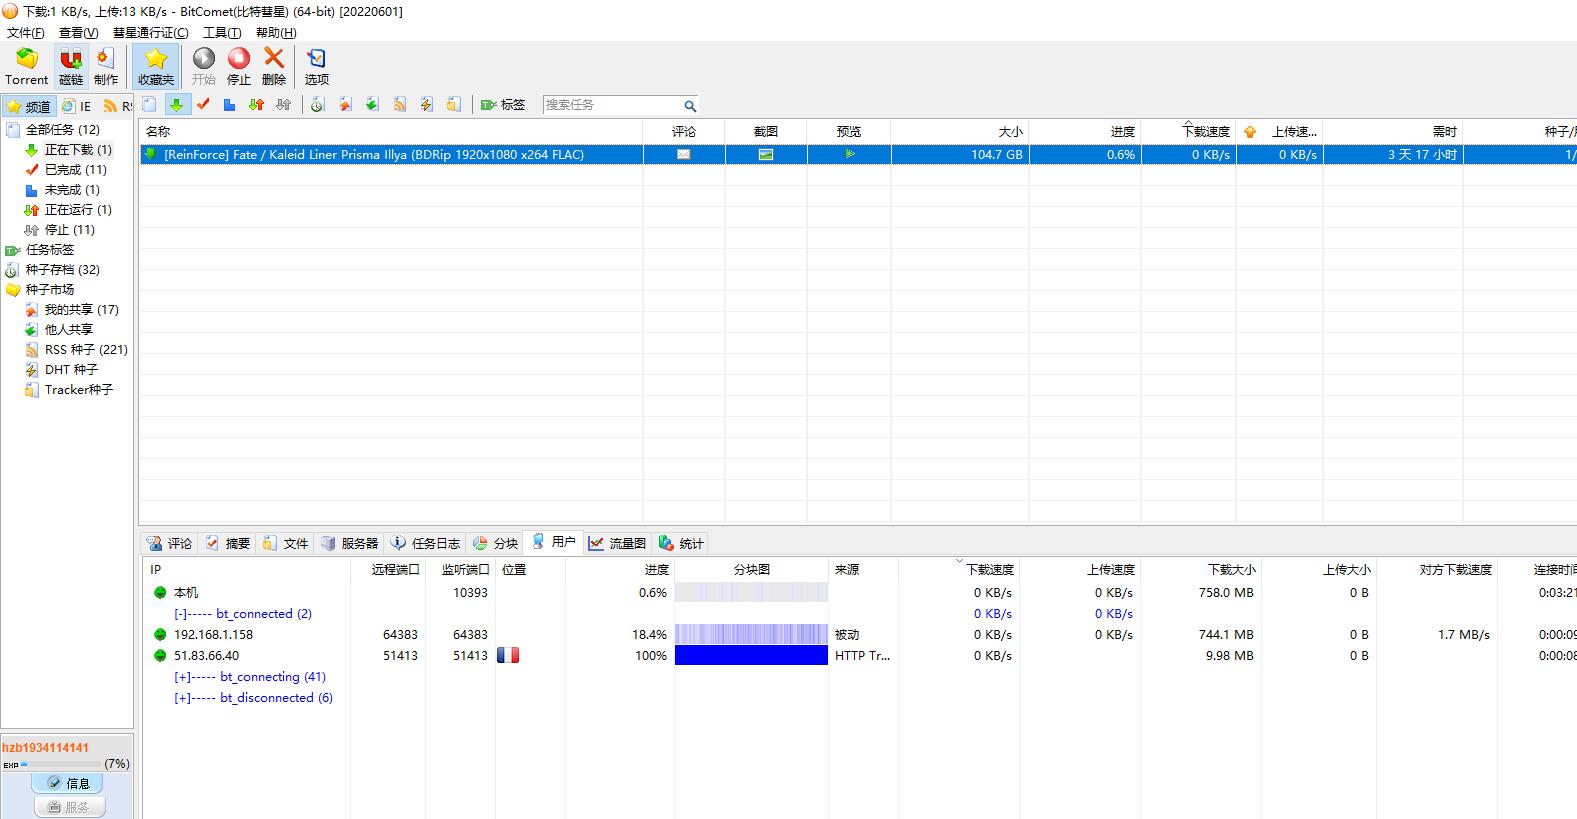Select 停止 (11) in sidebar tree
Image resolution: width=1577 pixels, height=819 pixels.
pyautogui.click(x=69, y=230)
